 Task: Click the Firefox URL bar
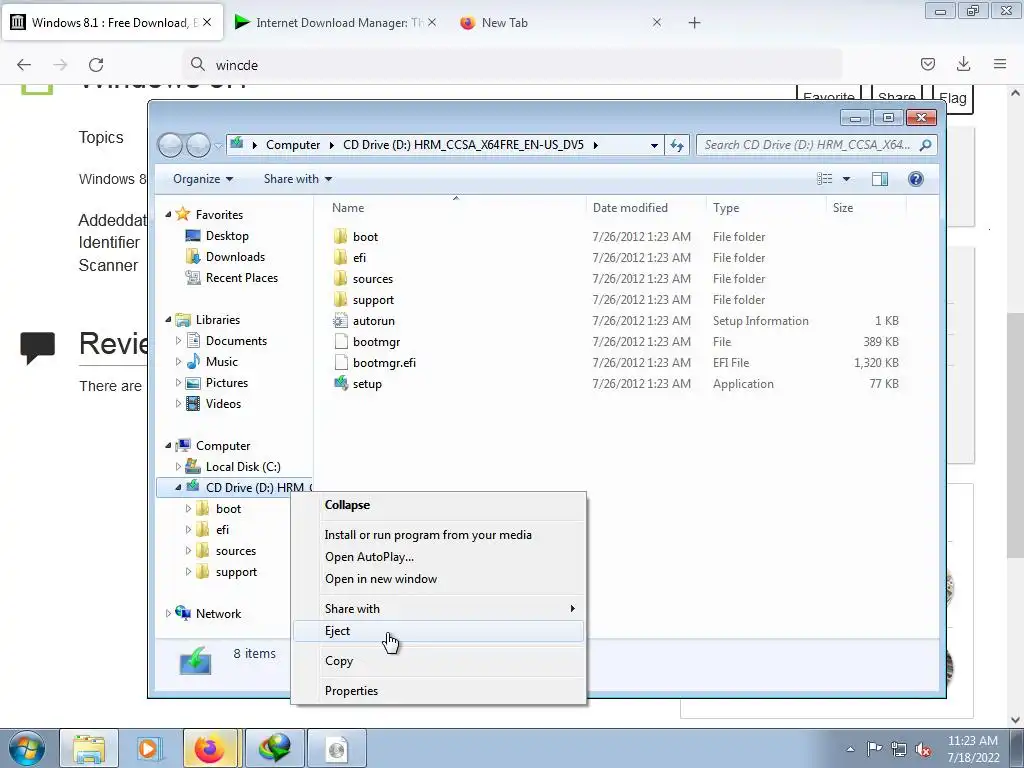coord(512,65)
